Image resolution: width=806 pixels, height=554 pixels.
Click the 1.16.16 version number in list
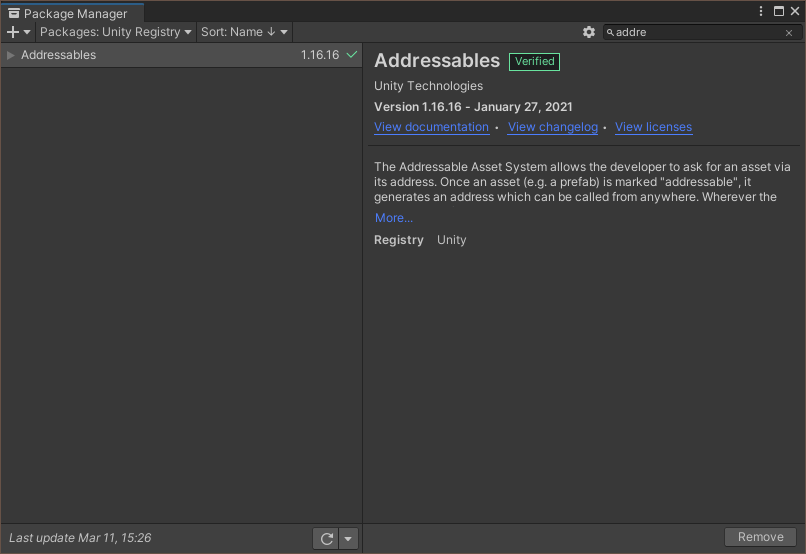coord(320,55)
